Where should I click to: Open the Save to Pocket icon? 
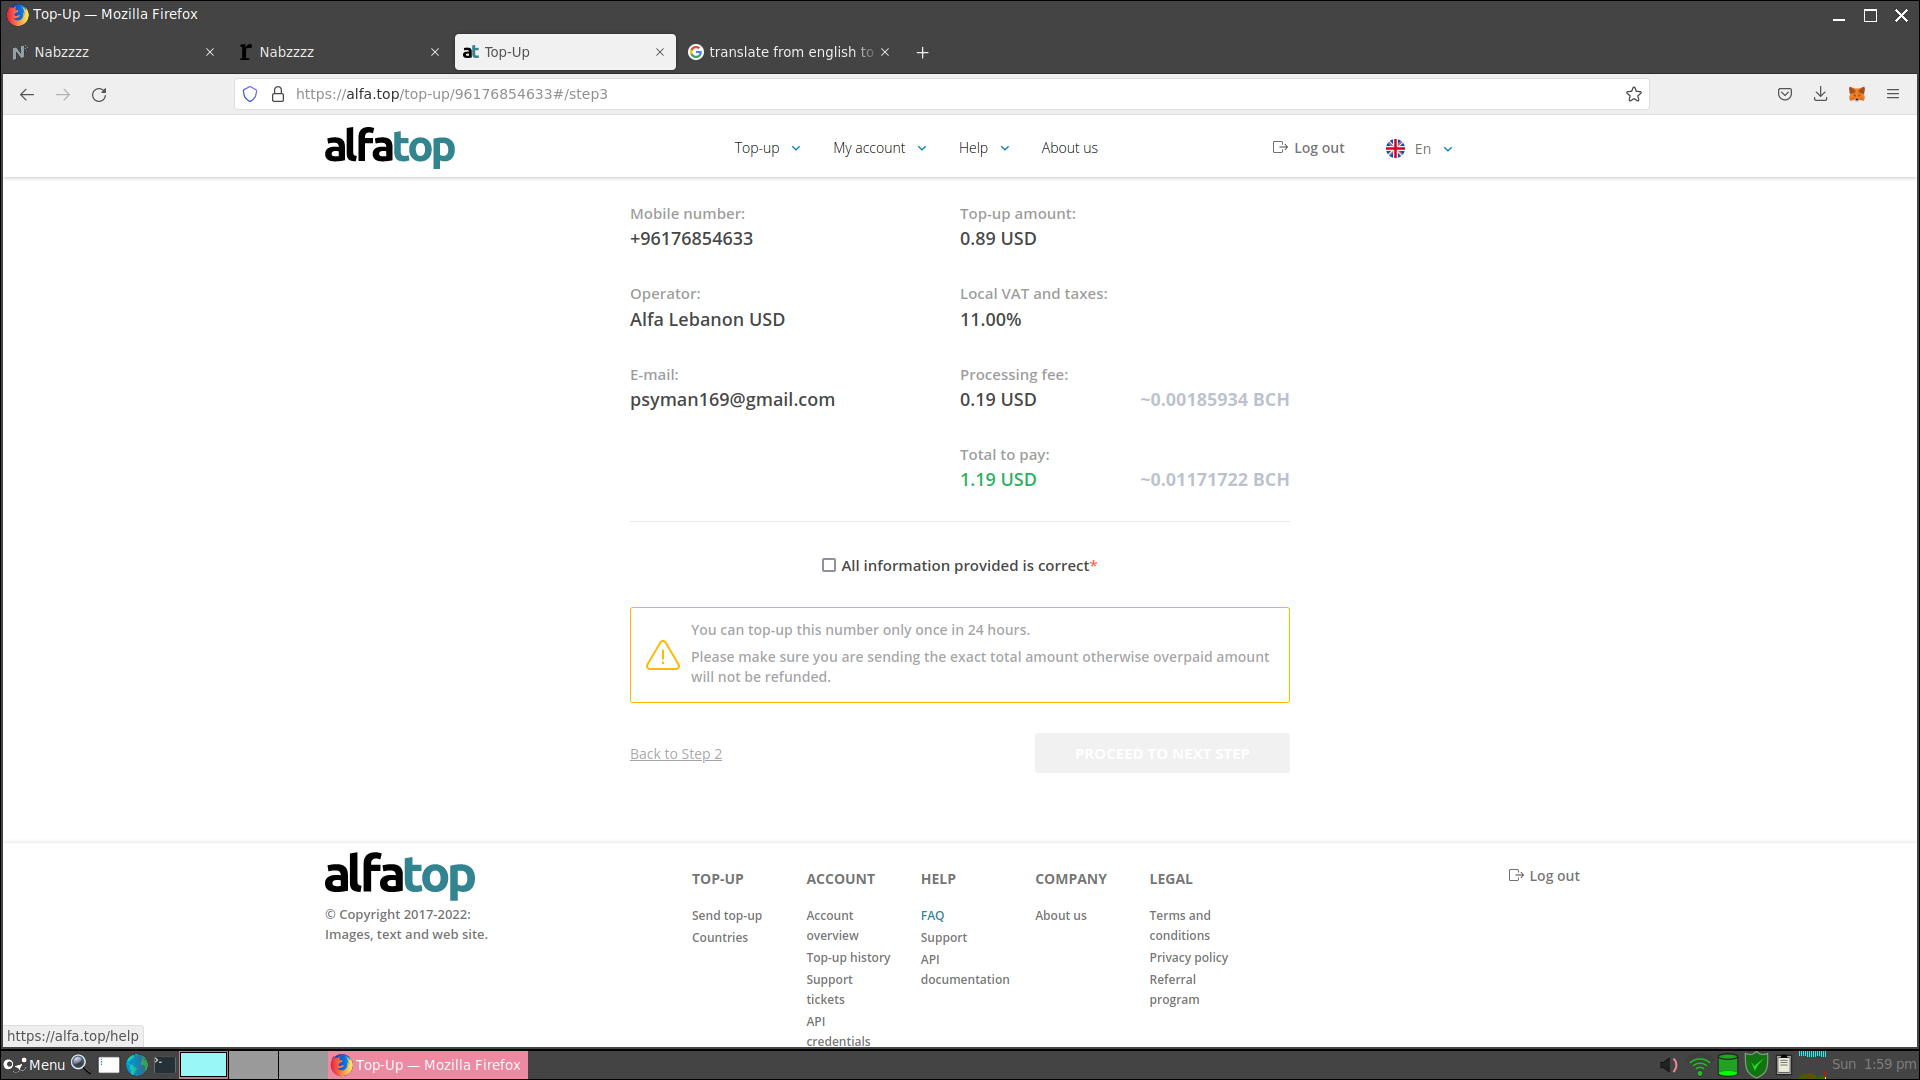tap(1785, 94)
